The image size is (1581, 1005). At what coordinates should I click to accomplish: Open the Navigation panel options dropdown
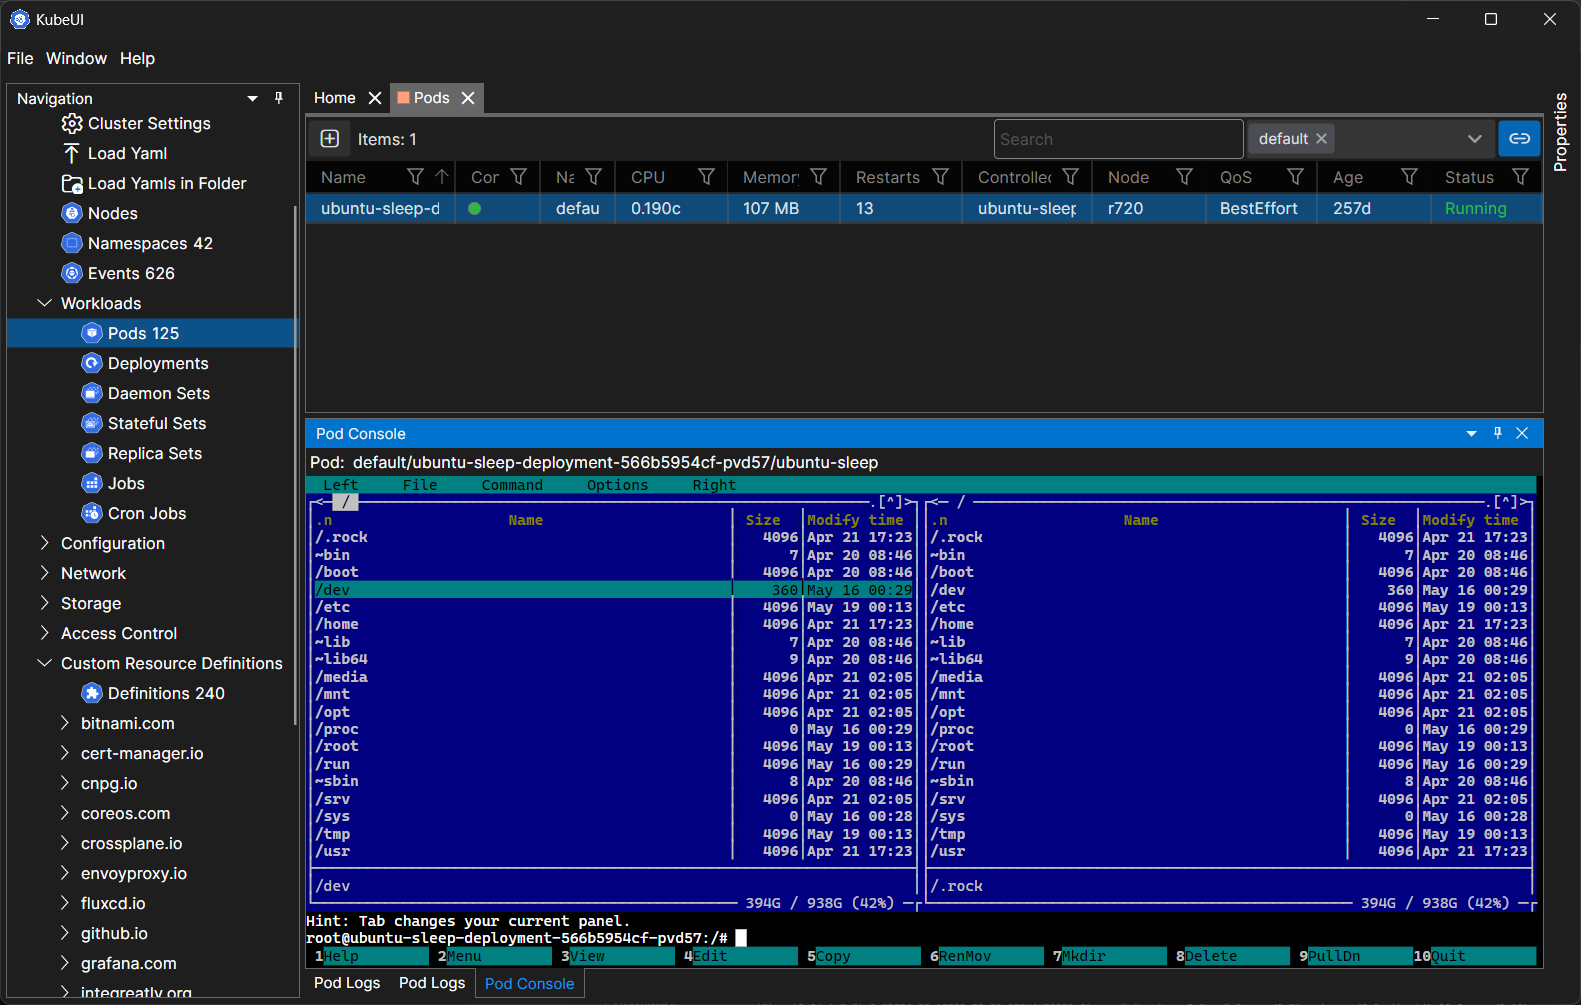tap(253, 98)
